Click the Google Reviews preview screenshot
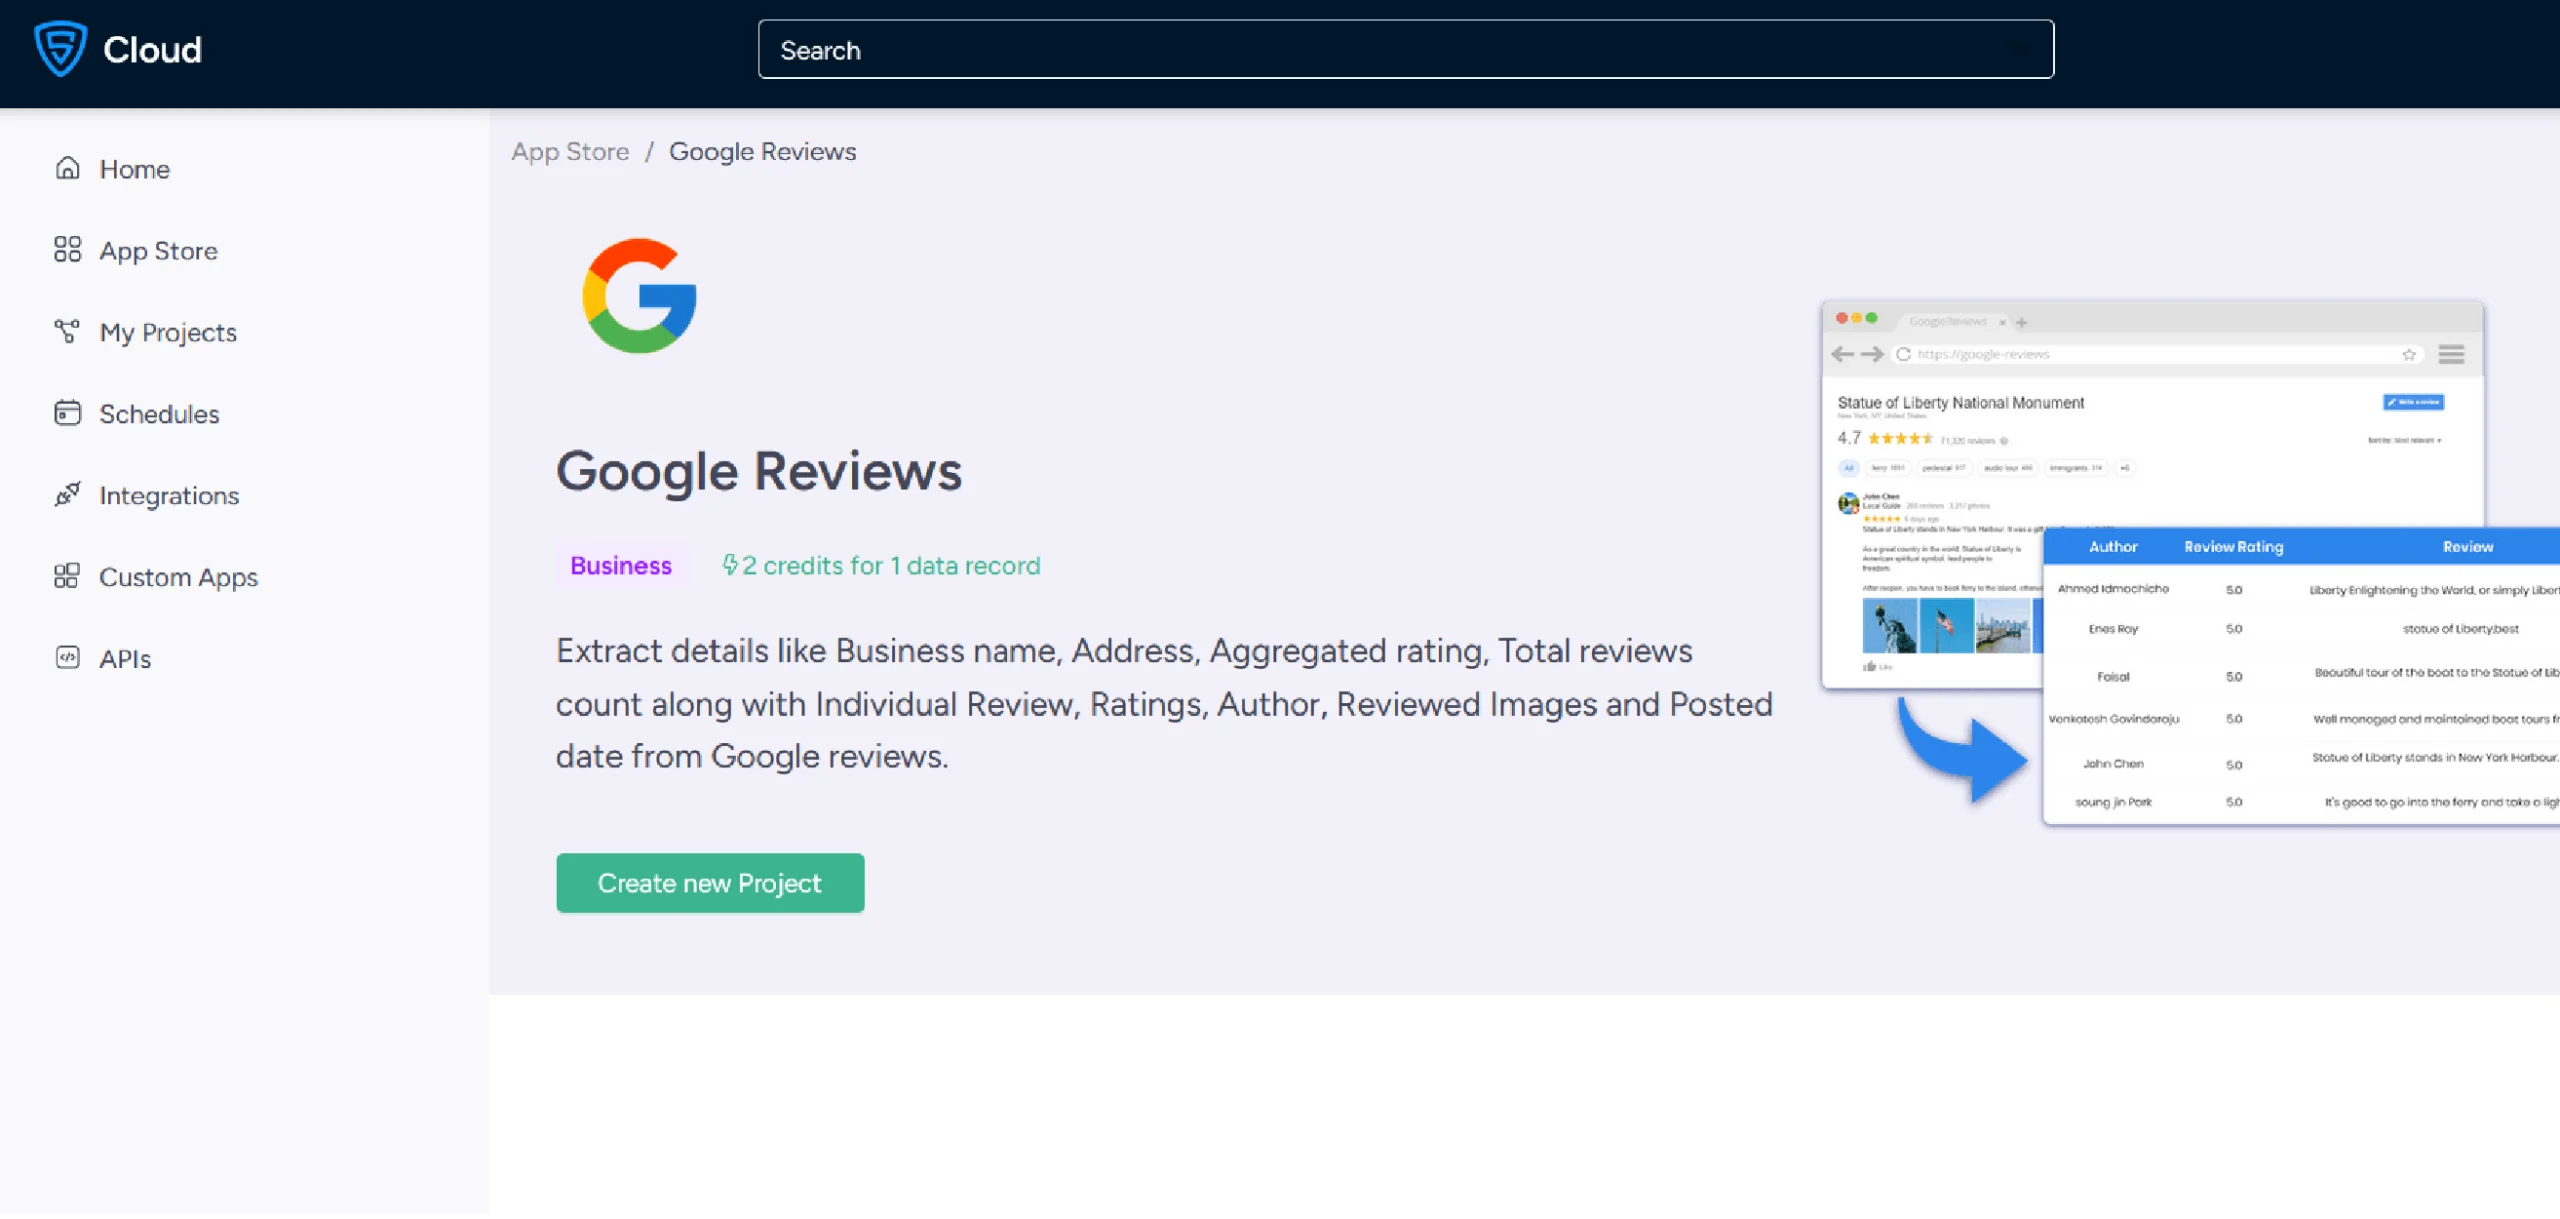Image resolution: width=2560 pixels, height=1219 pixels. 2190,563
